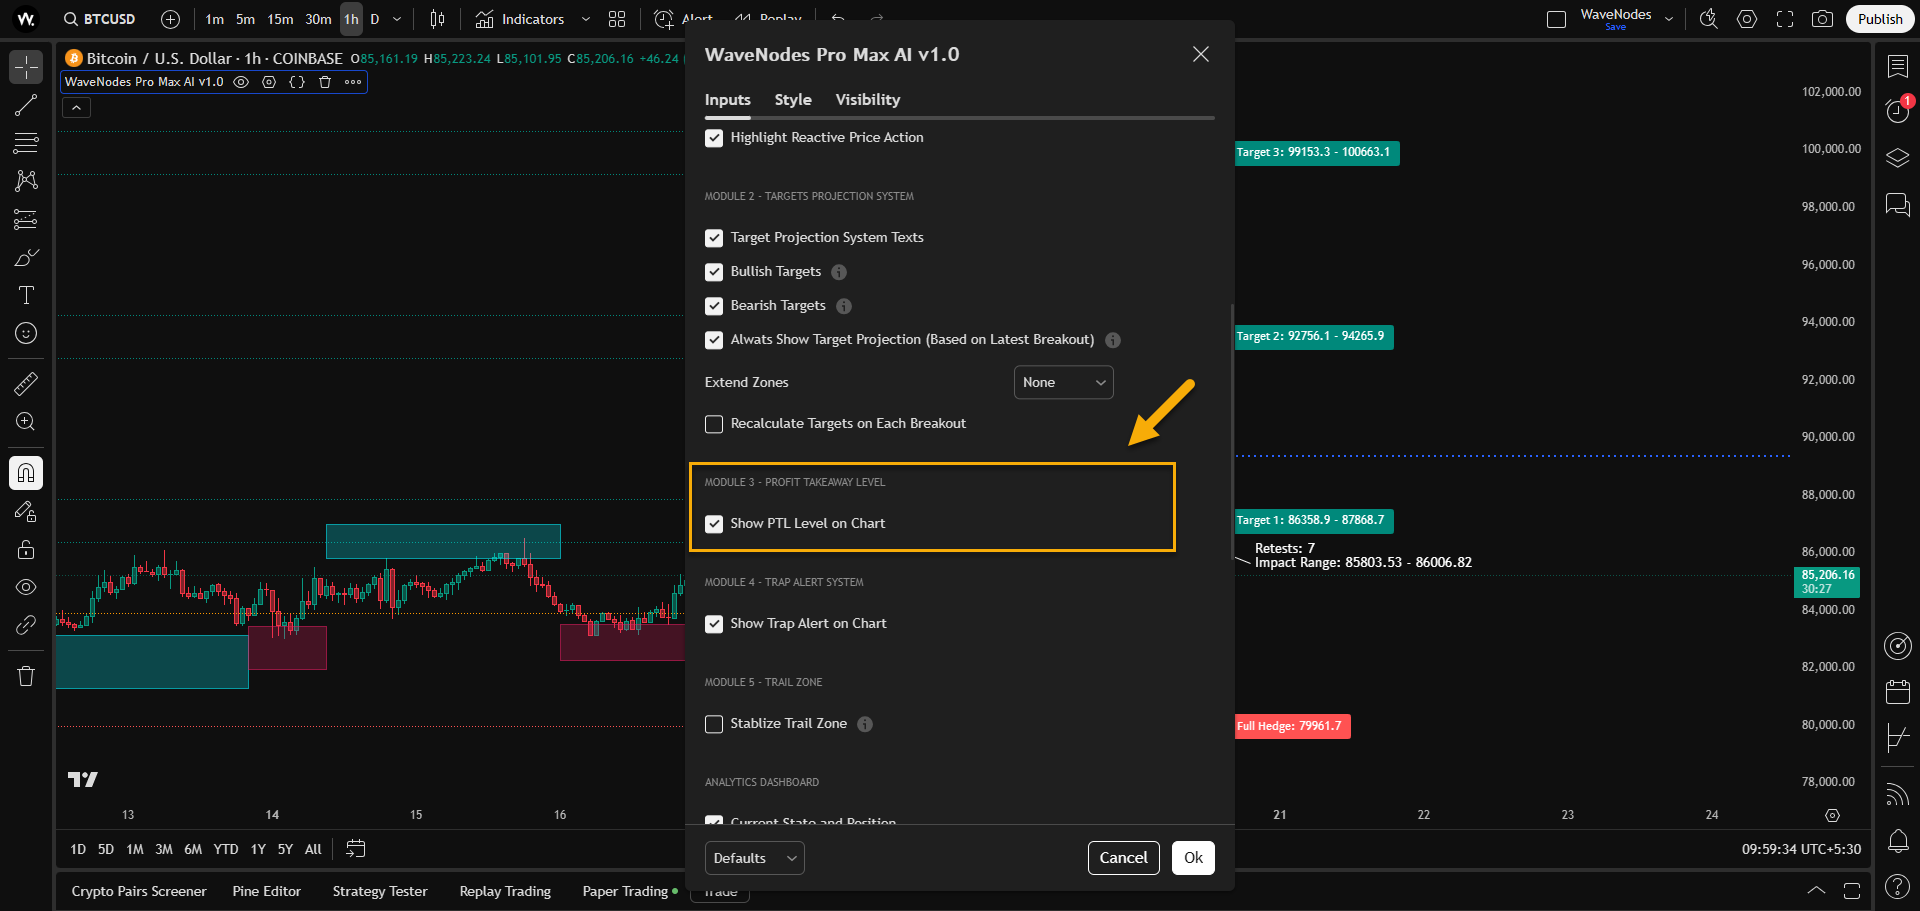Remove all drawings with the trash icon
Image resolution: width=1920 pixels, height=911 pixels.
25,676
